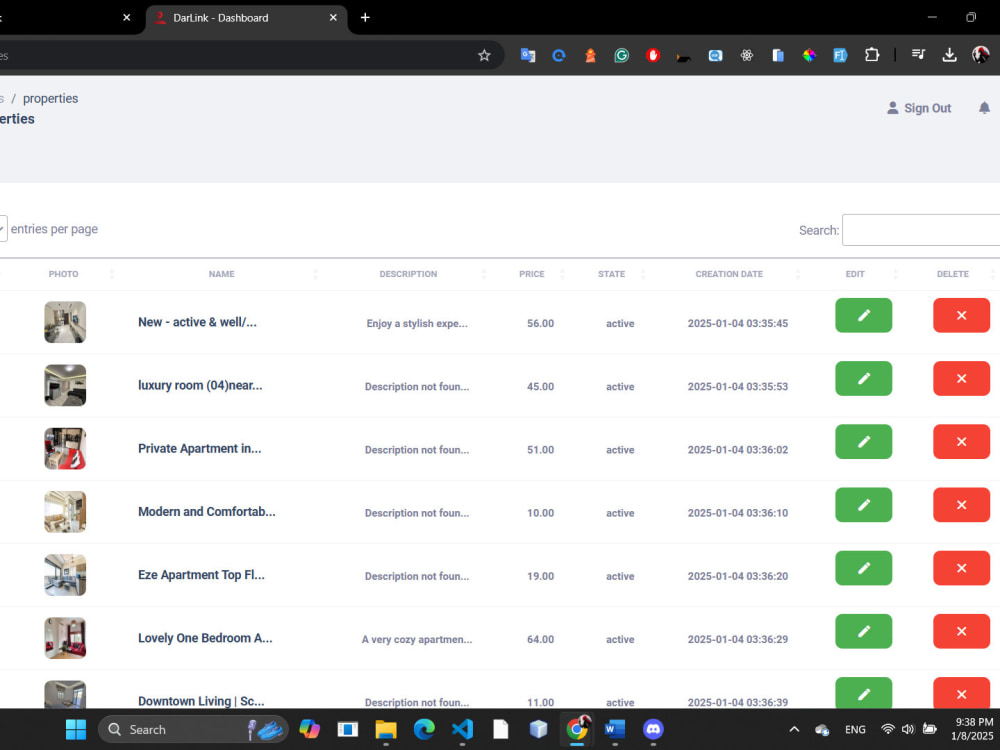
Task: Open photo of 'Modern and Comfortab...'
Action: coord(65,511)
